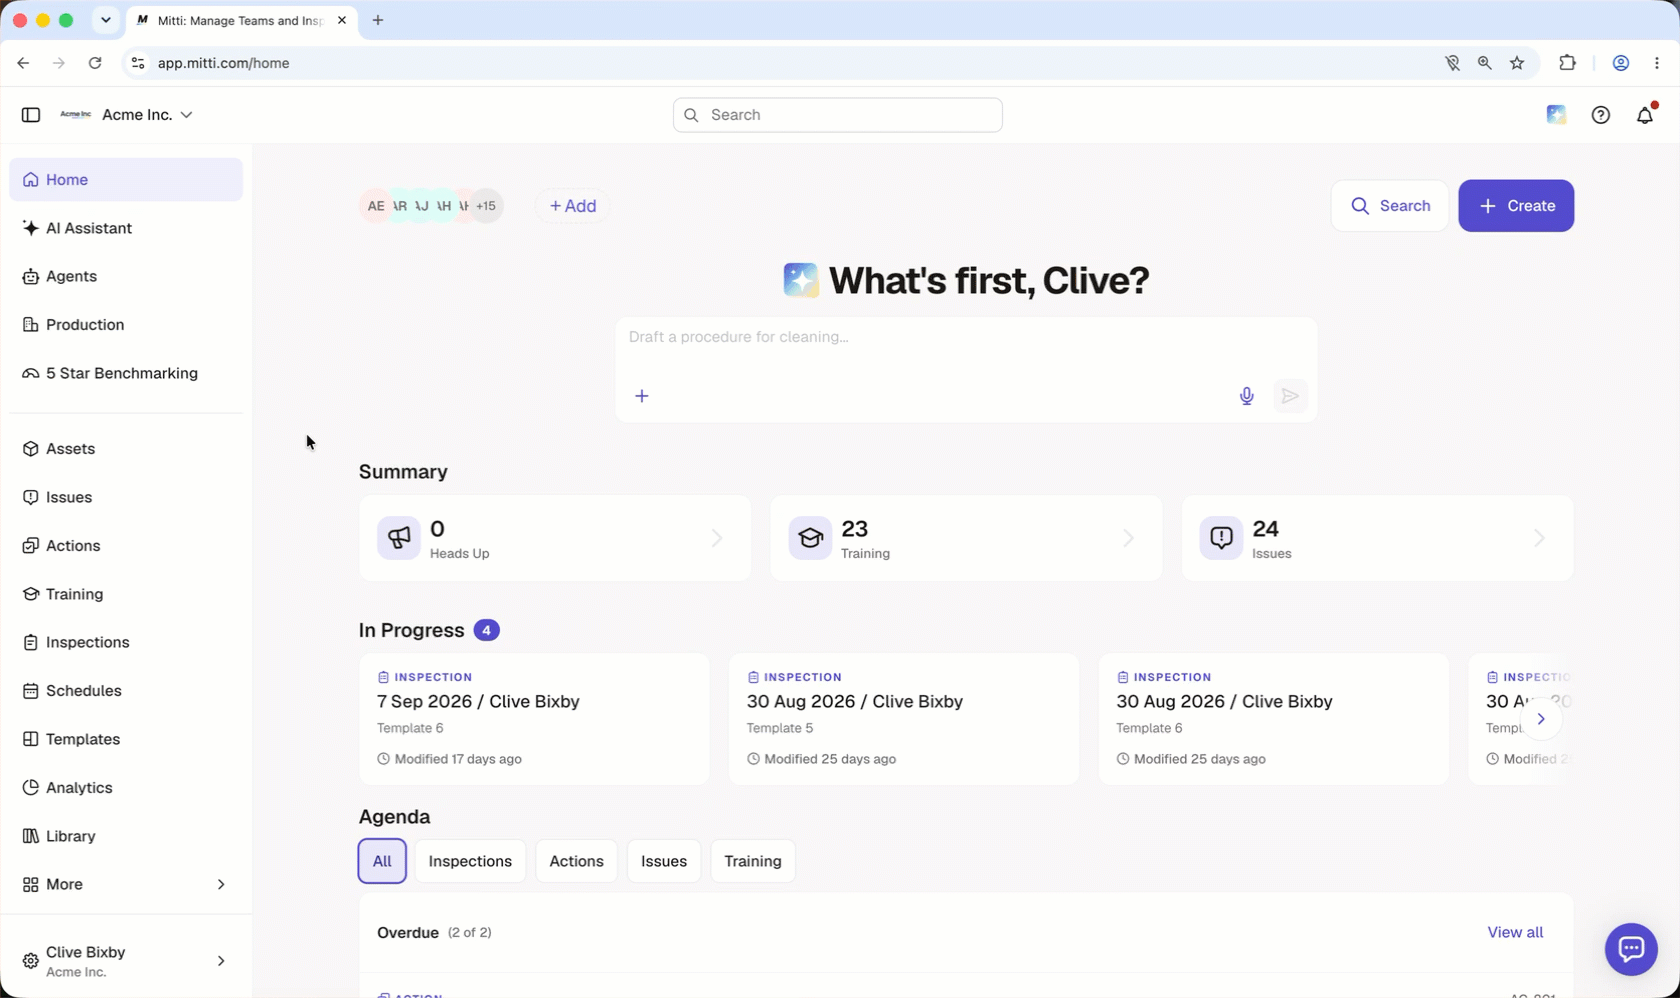Click the site info icon in address bar
The image size is (1680, 998).
point(138,63)
